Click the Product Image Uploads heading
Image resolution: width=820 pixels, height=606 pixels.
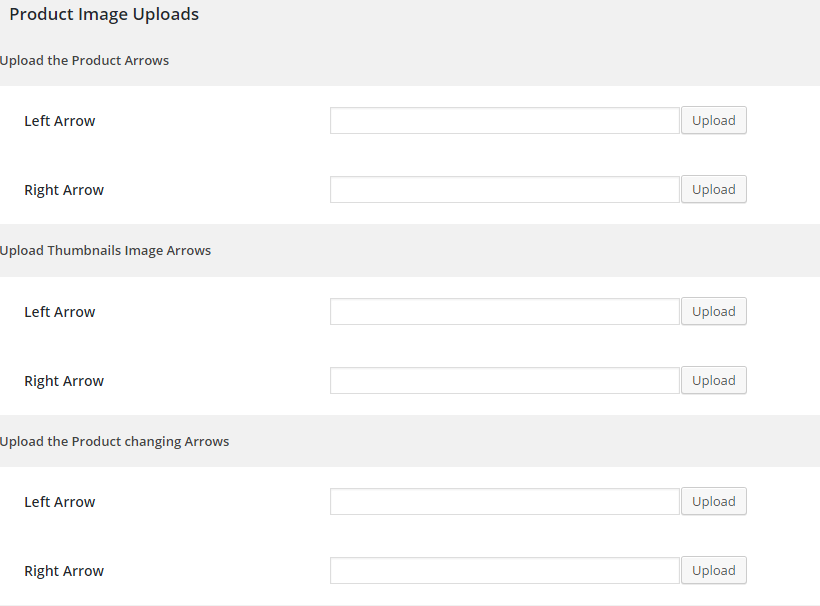pos(104,15)
